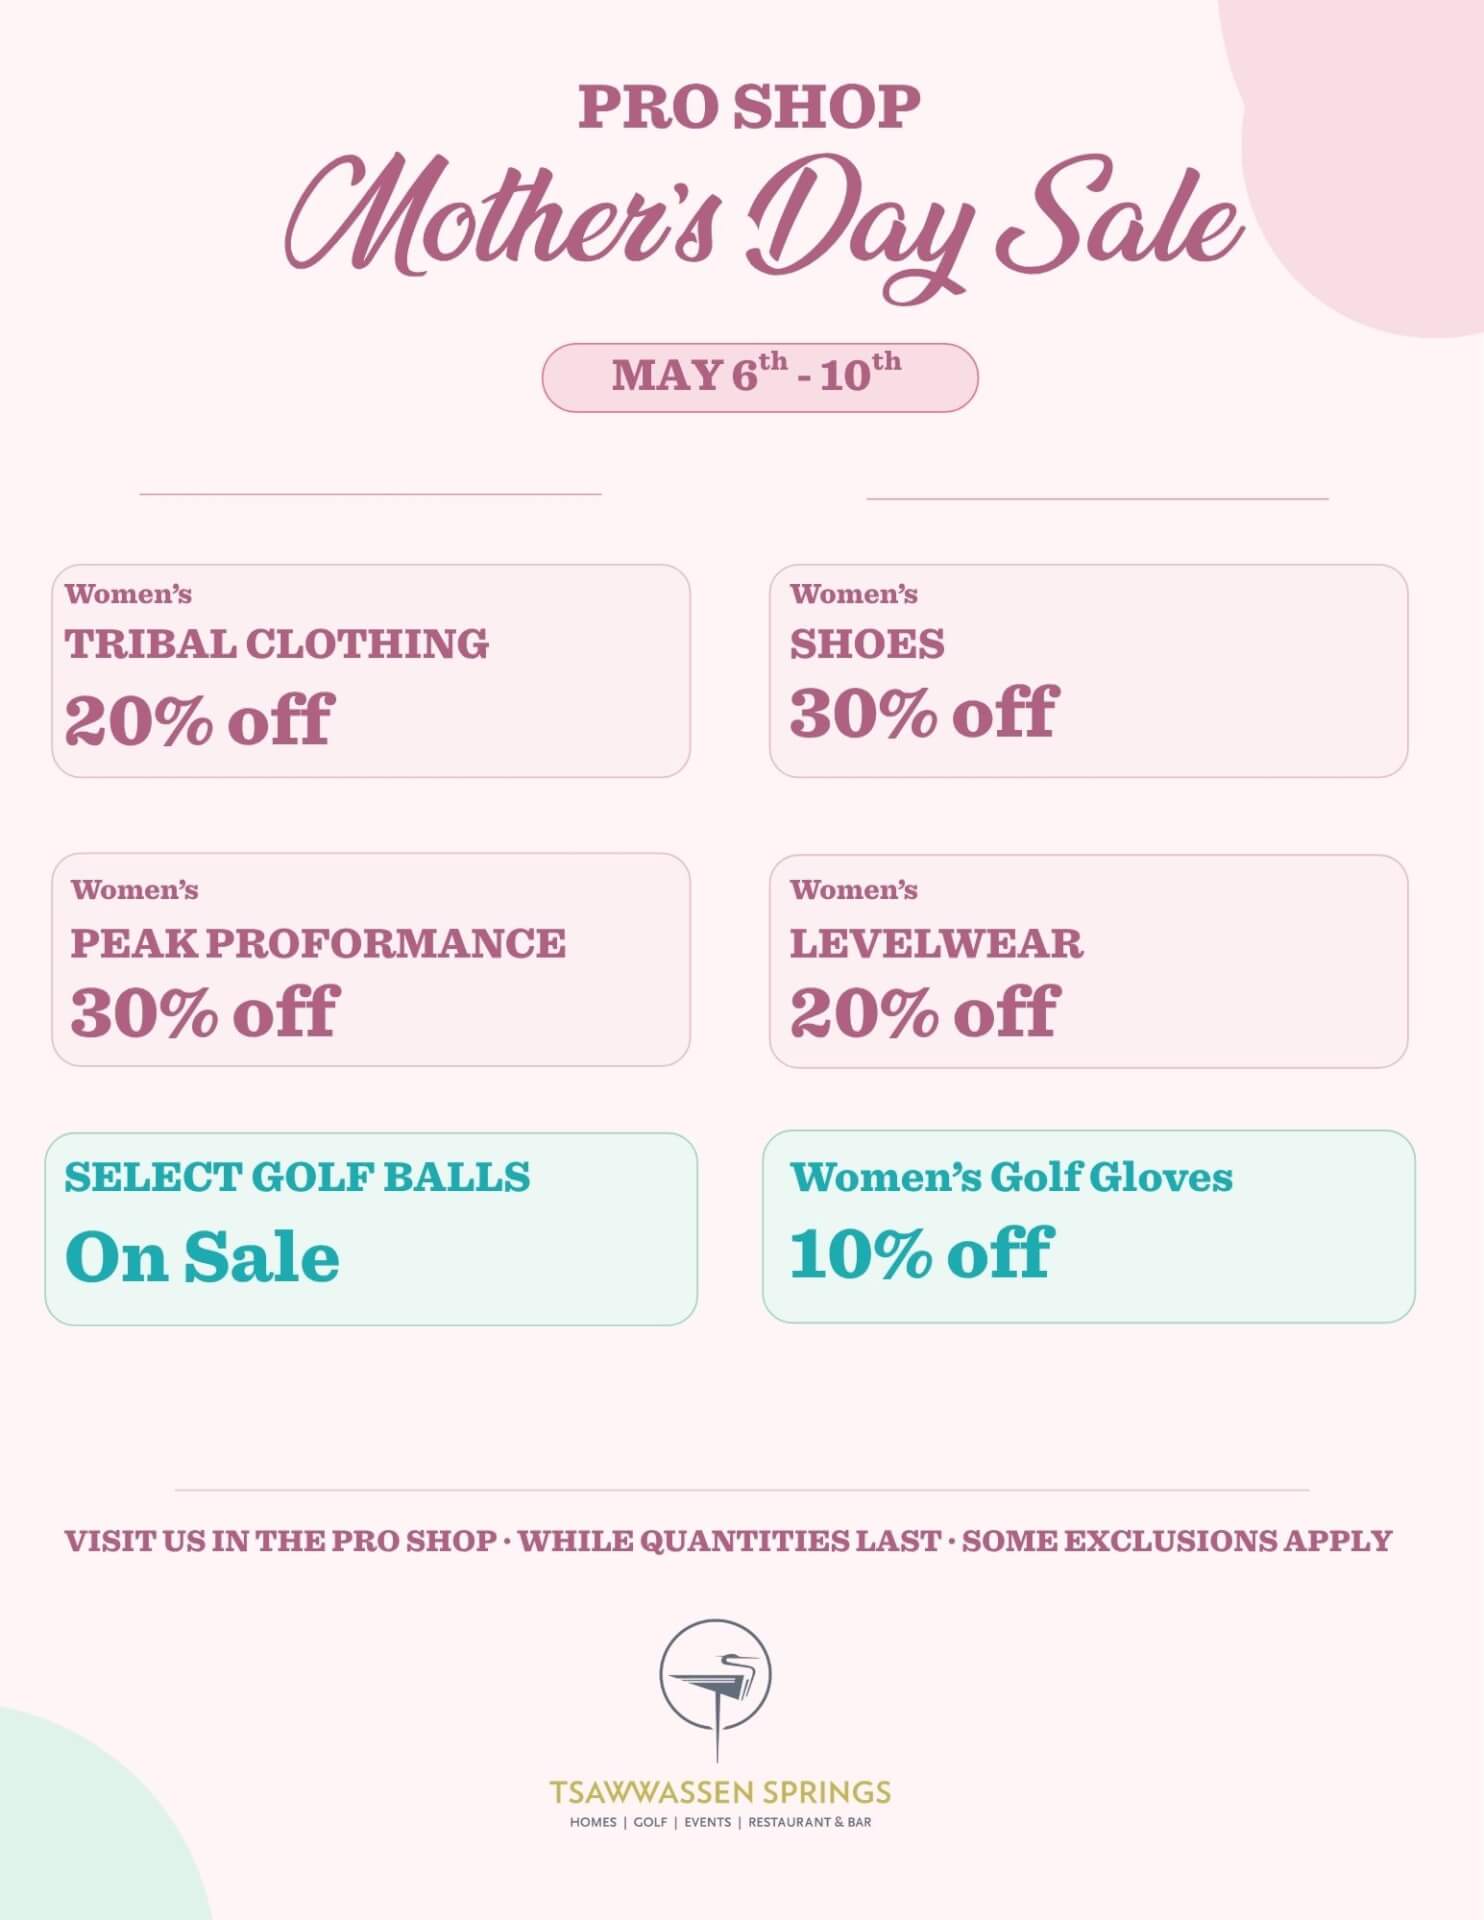Select the Women's Tribal Clothing 20% off card
This screenshot has width=1484, height=1920.
coord(371,671)
